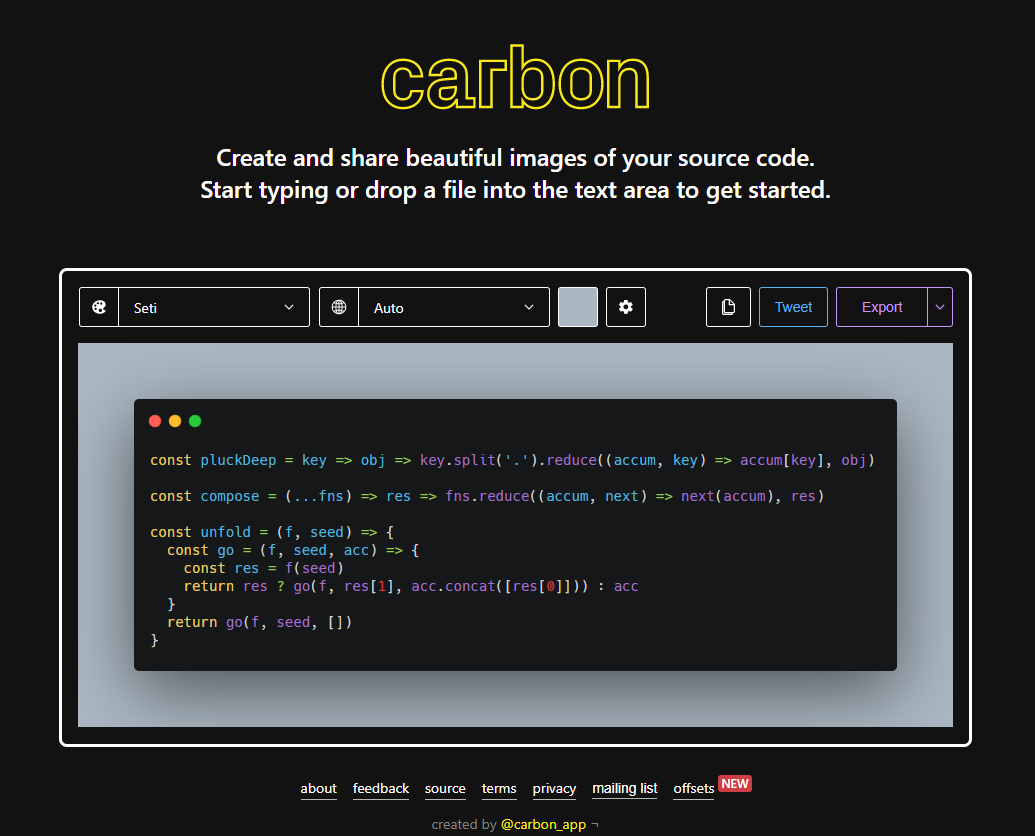Open the source link

click(445, 788)
